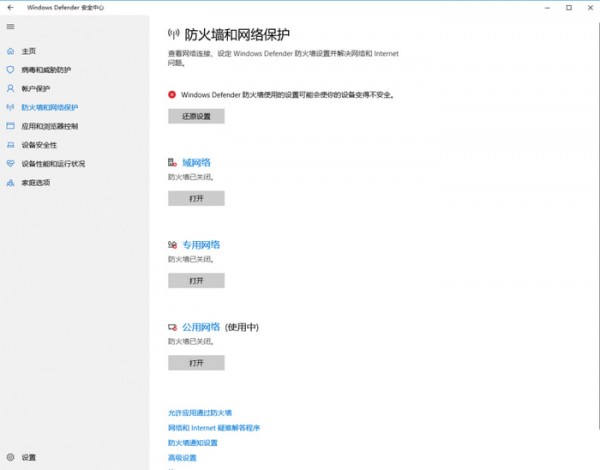Open 设备性能和运行状况 heart icon
The width and height of the screenshot is (600, 470).
pos(11,163)
